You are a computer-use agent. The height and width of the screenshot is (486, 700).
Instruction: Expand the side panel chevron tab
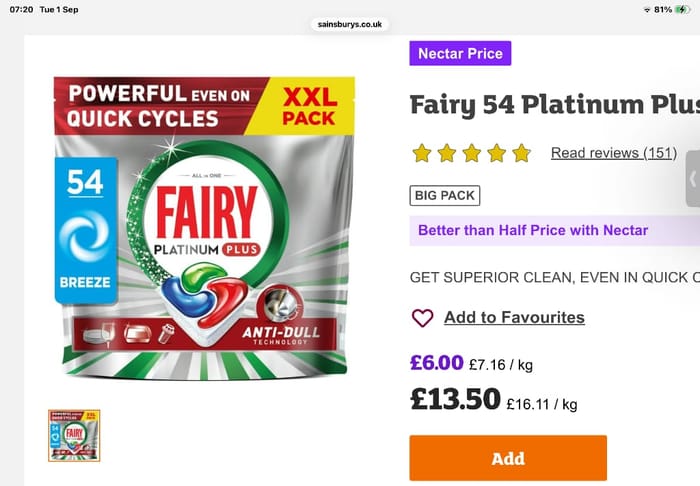coord(693,179)
